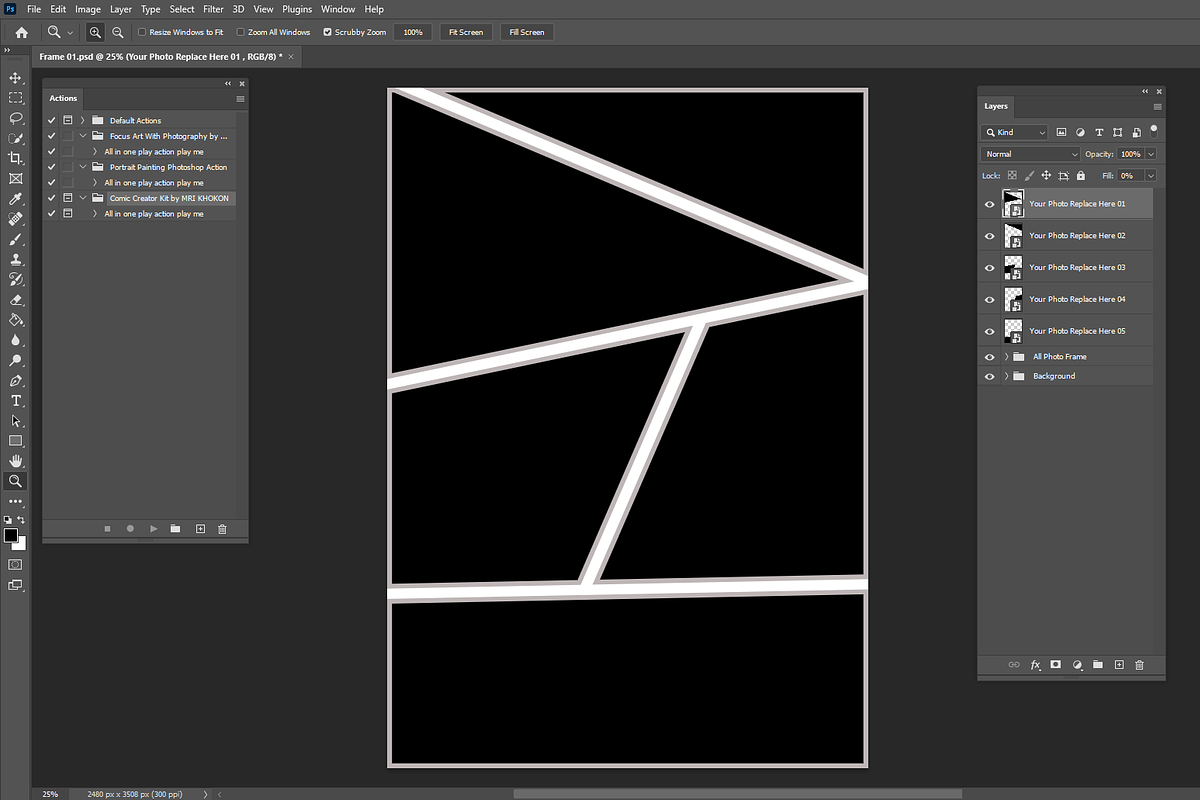This screenshot has height=800, width=1200.
Task: Add a layer mask in Layers panel
Action: pyautogui.click(x=1056, y=664)
